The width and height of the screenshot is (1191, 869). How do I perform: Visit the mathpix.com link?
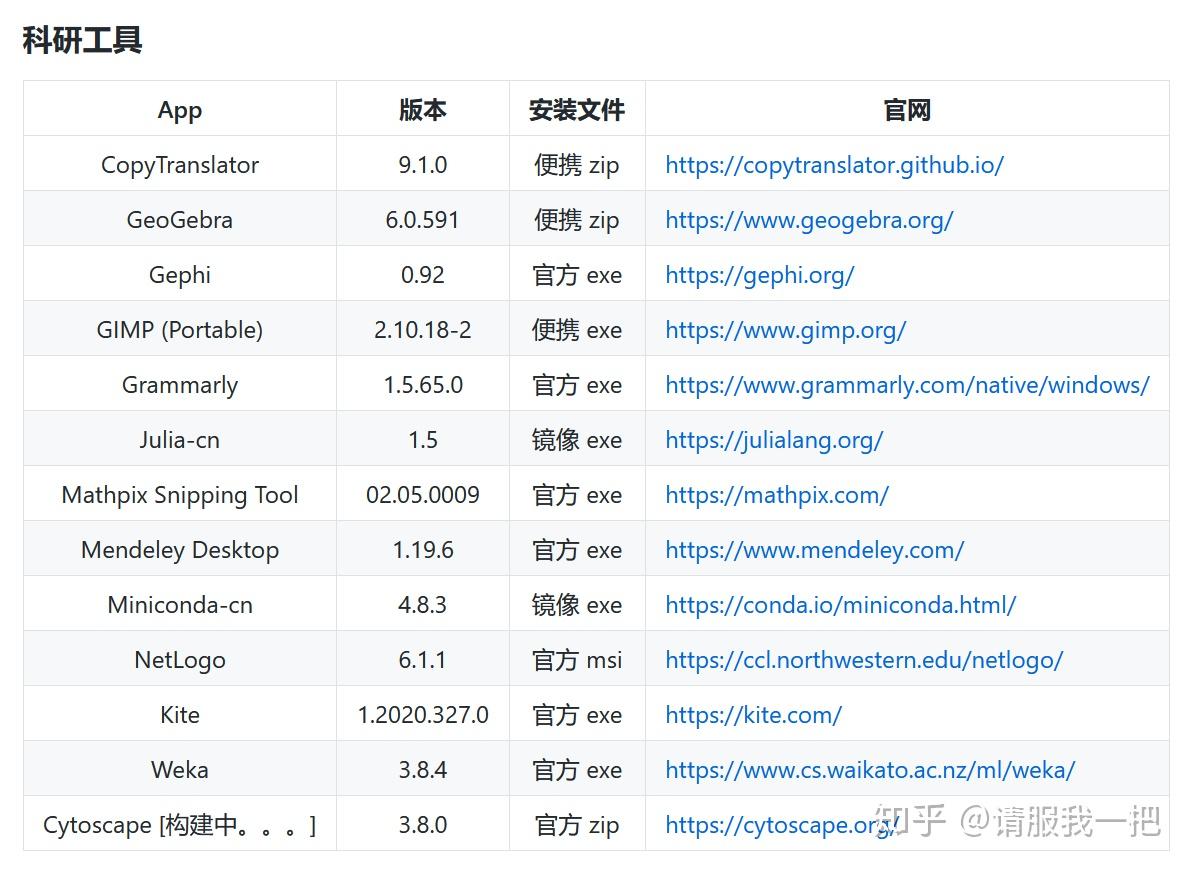coord(777,495)
